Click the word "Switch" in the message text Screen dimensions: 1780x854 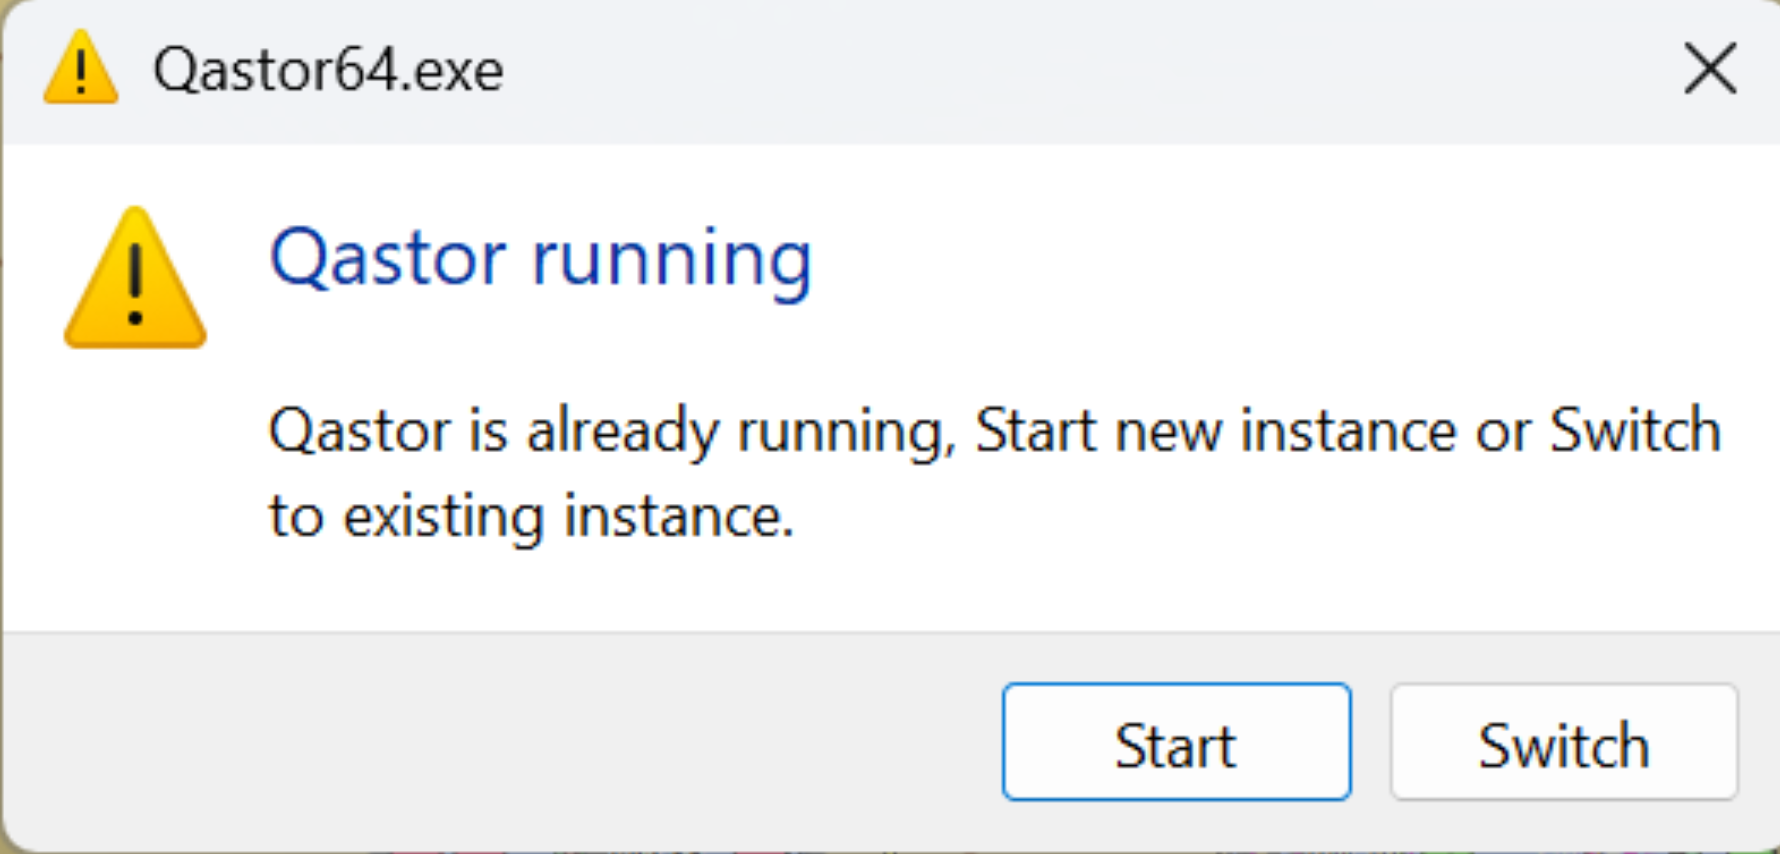point(1634,431)
